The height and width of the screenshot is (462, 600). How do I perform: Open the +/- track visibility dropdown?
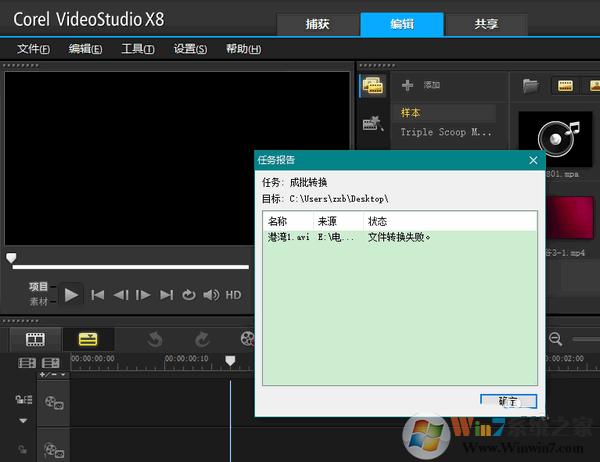pos(52,375)
